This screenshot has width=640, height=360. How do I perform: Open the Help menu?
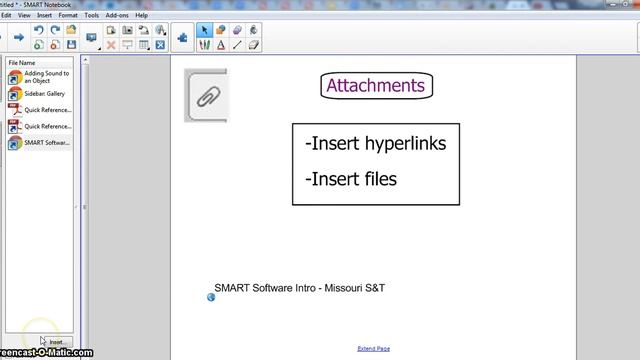(141, 15)
